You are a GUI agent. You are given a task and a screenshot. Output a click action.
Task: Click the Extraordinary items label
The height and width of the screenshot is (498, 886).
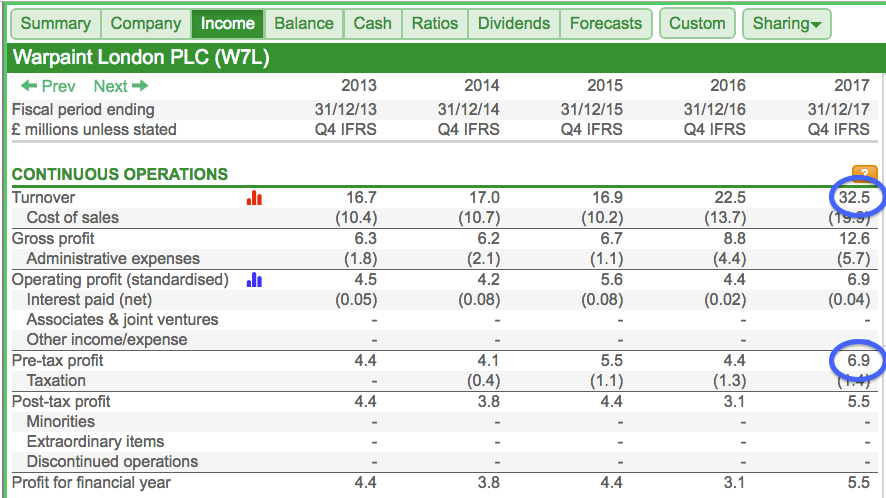click(95, 441)
